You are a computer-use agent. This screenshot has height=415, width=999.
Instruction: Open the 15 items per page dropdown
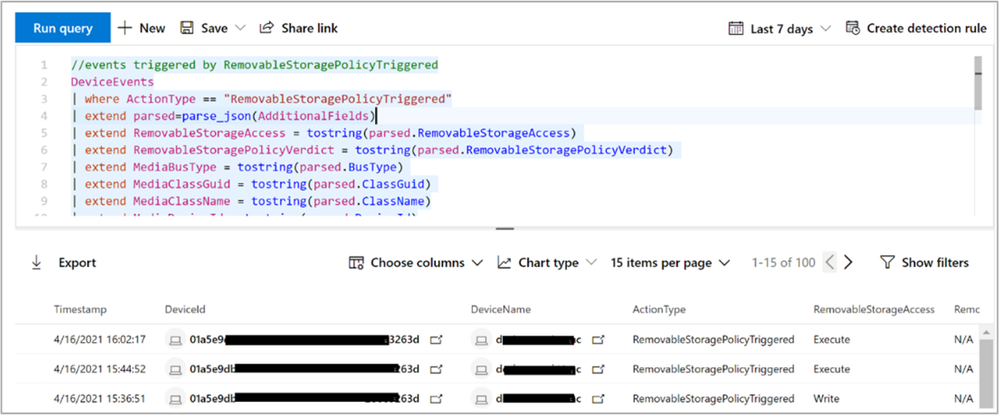pyautogui.click(x=670, y=263)
